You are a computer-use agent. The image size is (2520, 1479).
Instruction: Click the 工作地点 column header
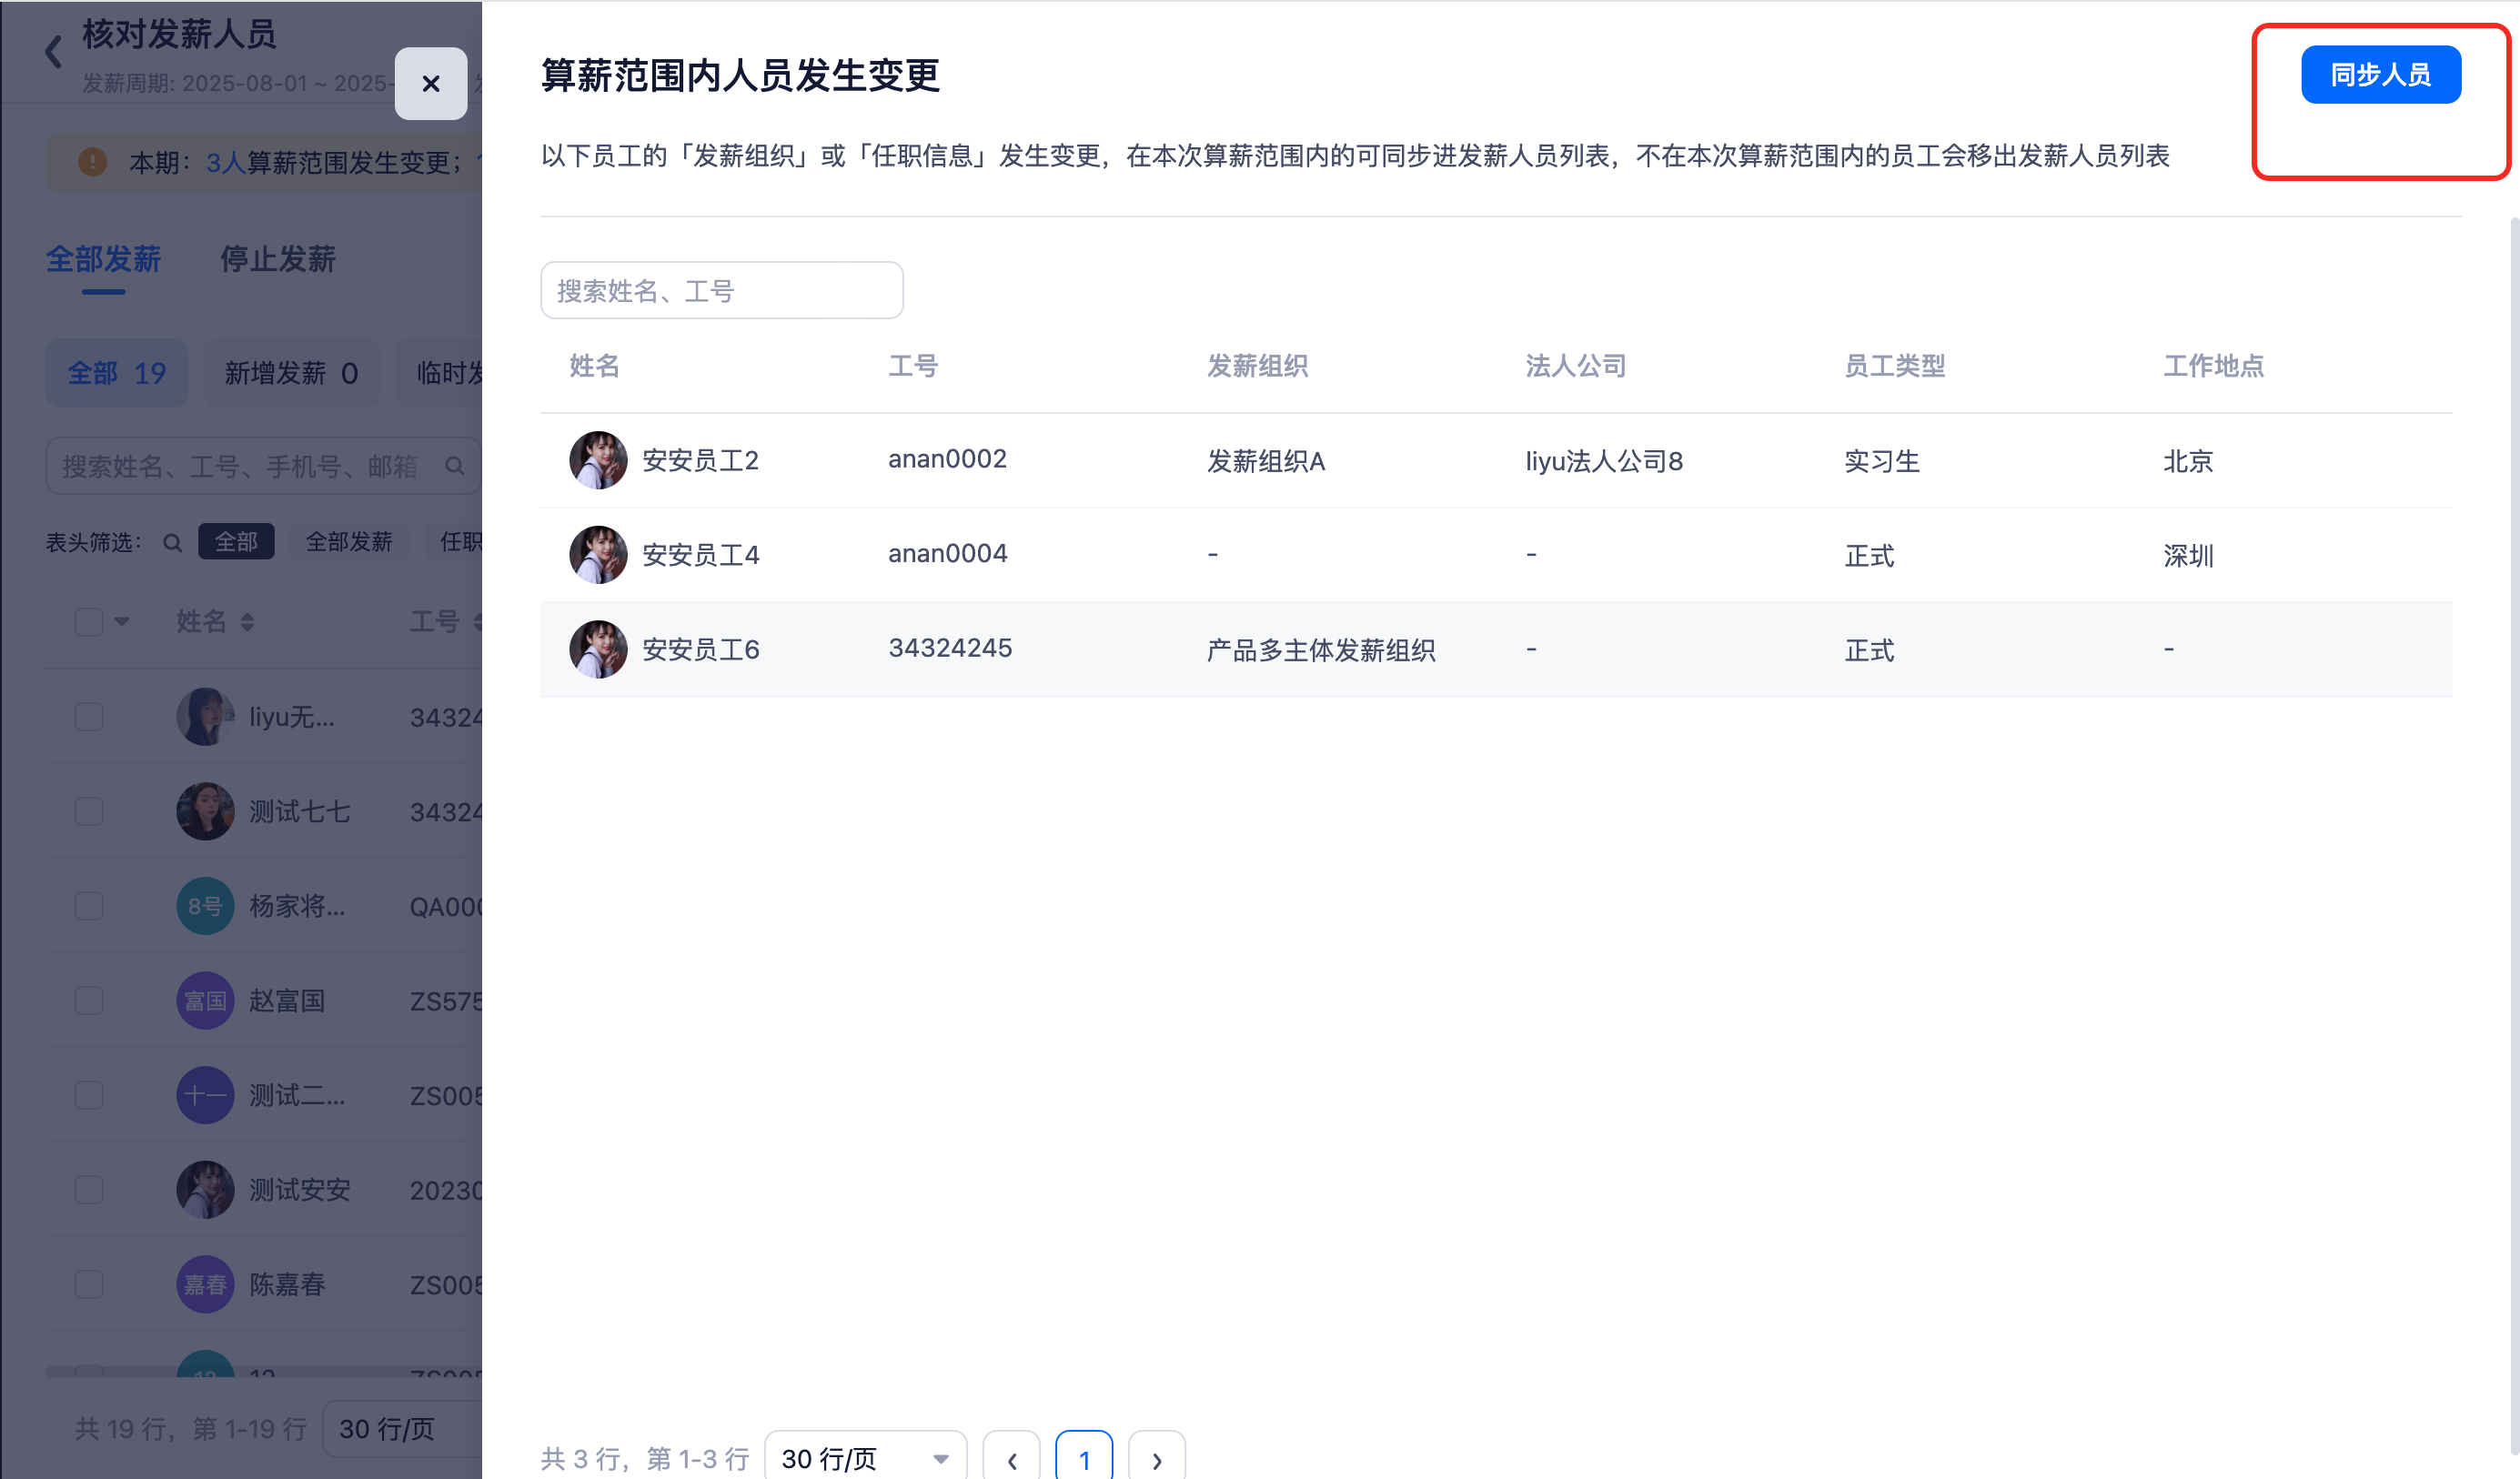[2213, 366]
